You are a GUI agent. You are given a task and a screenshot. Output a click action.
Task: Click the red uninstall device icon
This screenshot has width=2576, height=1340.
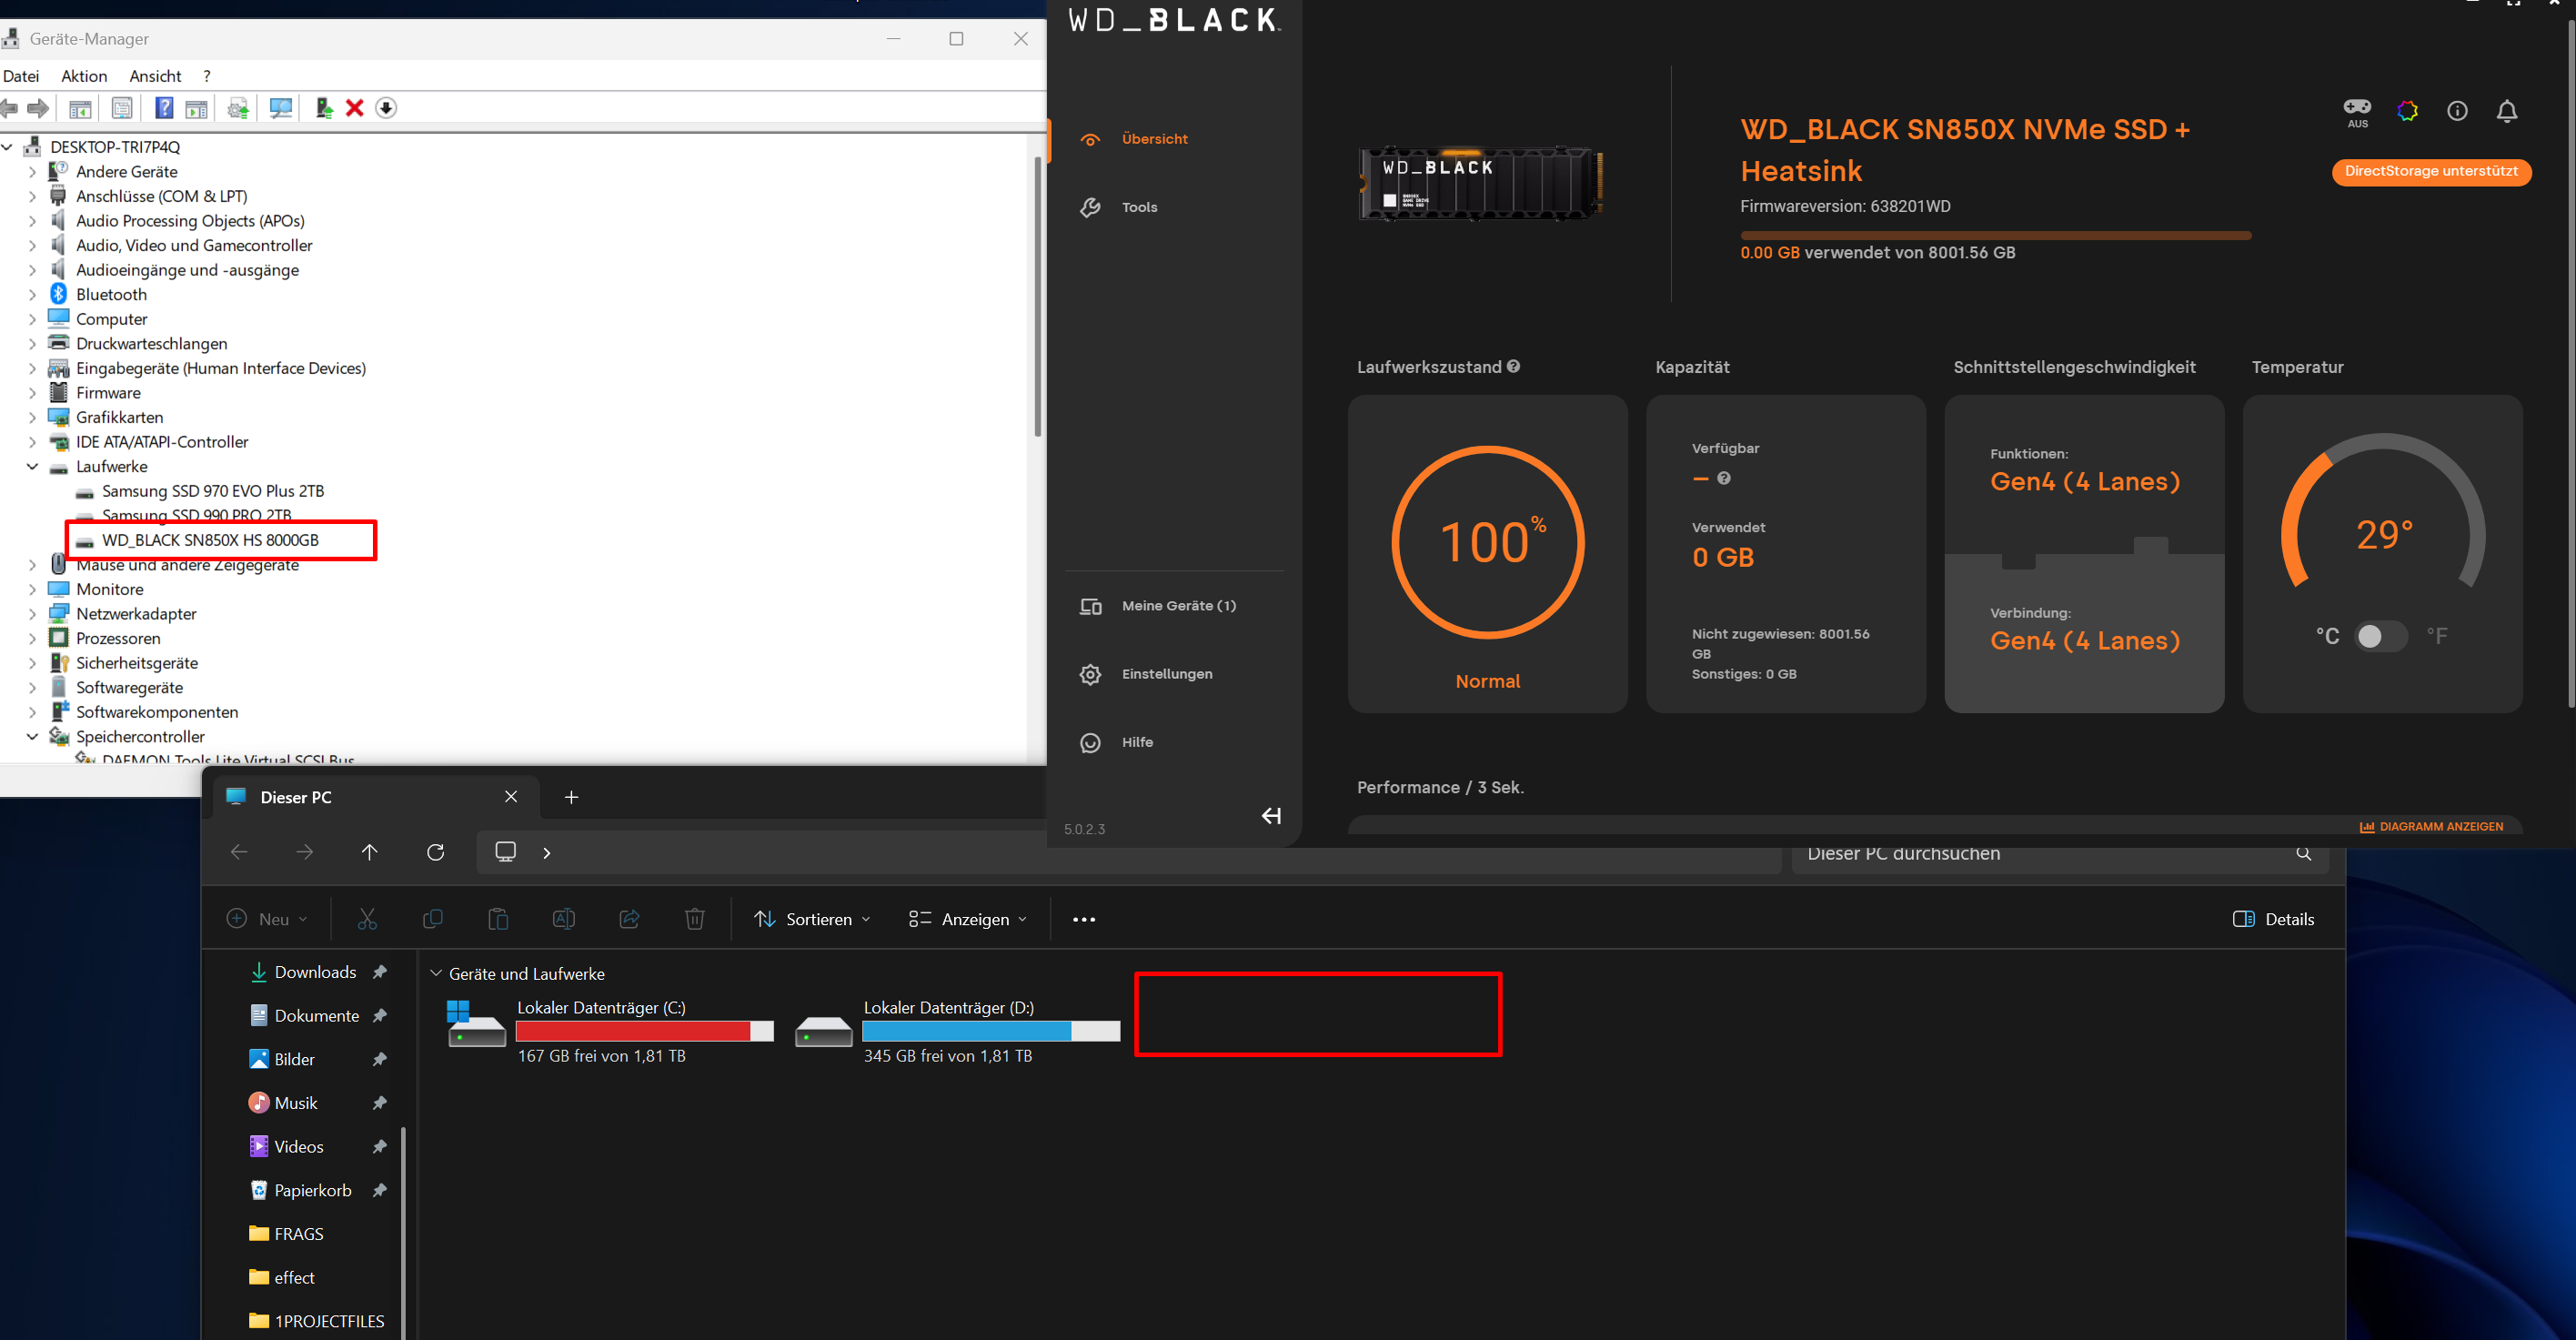[x=354, y=108]
